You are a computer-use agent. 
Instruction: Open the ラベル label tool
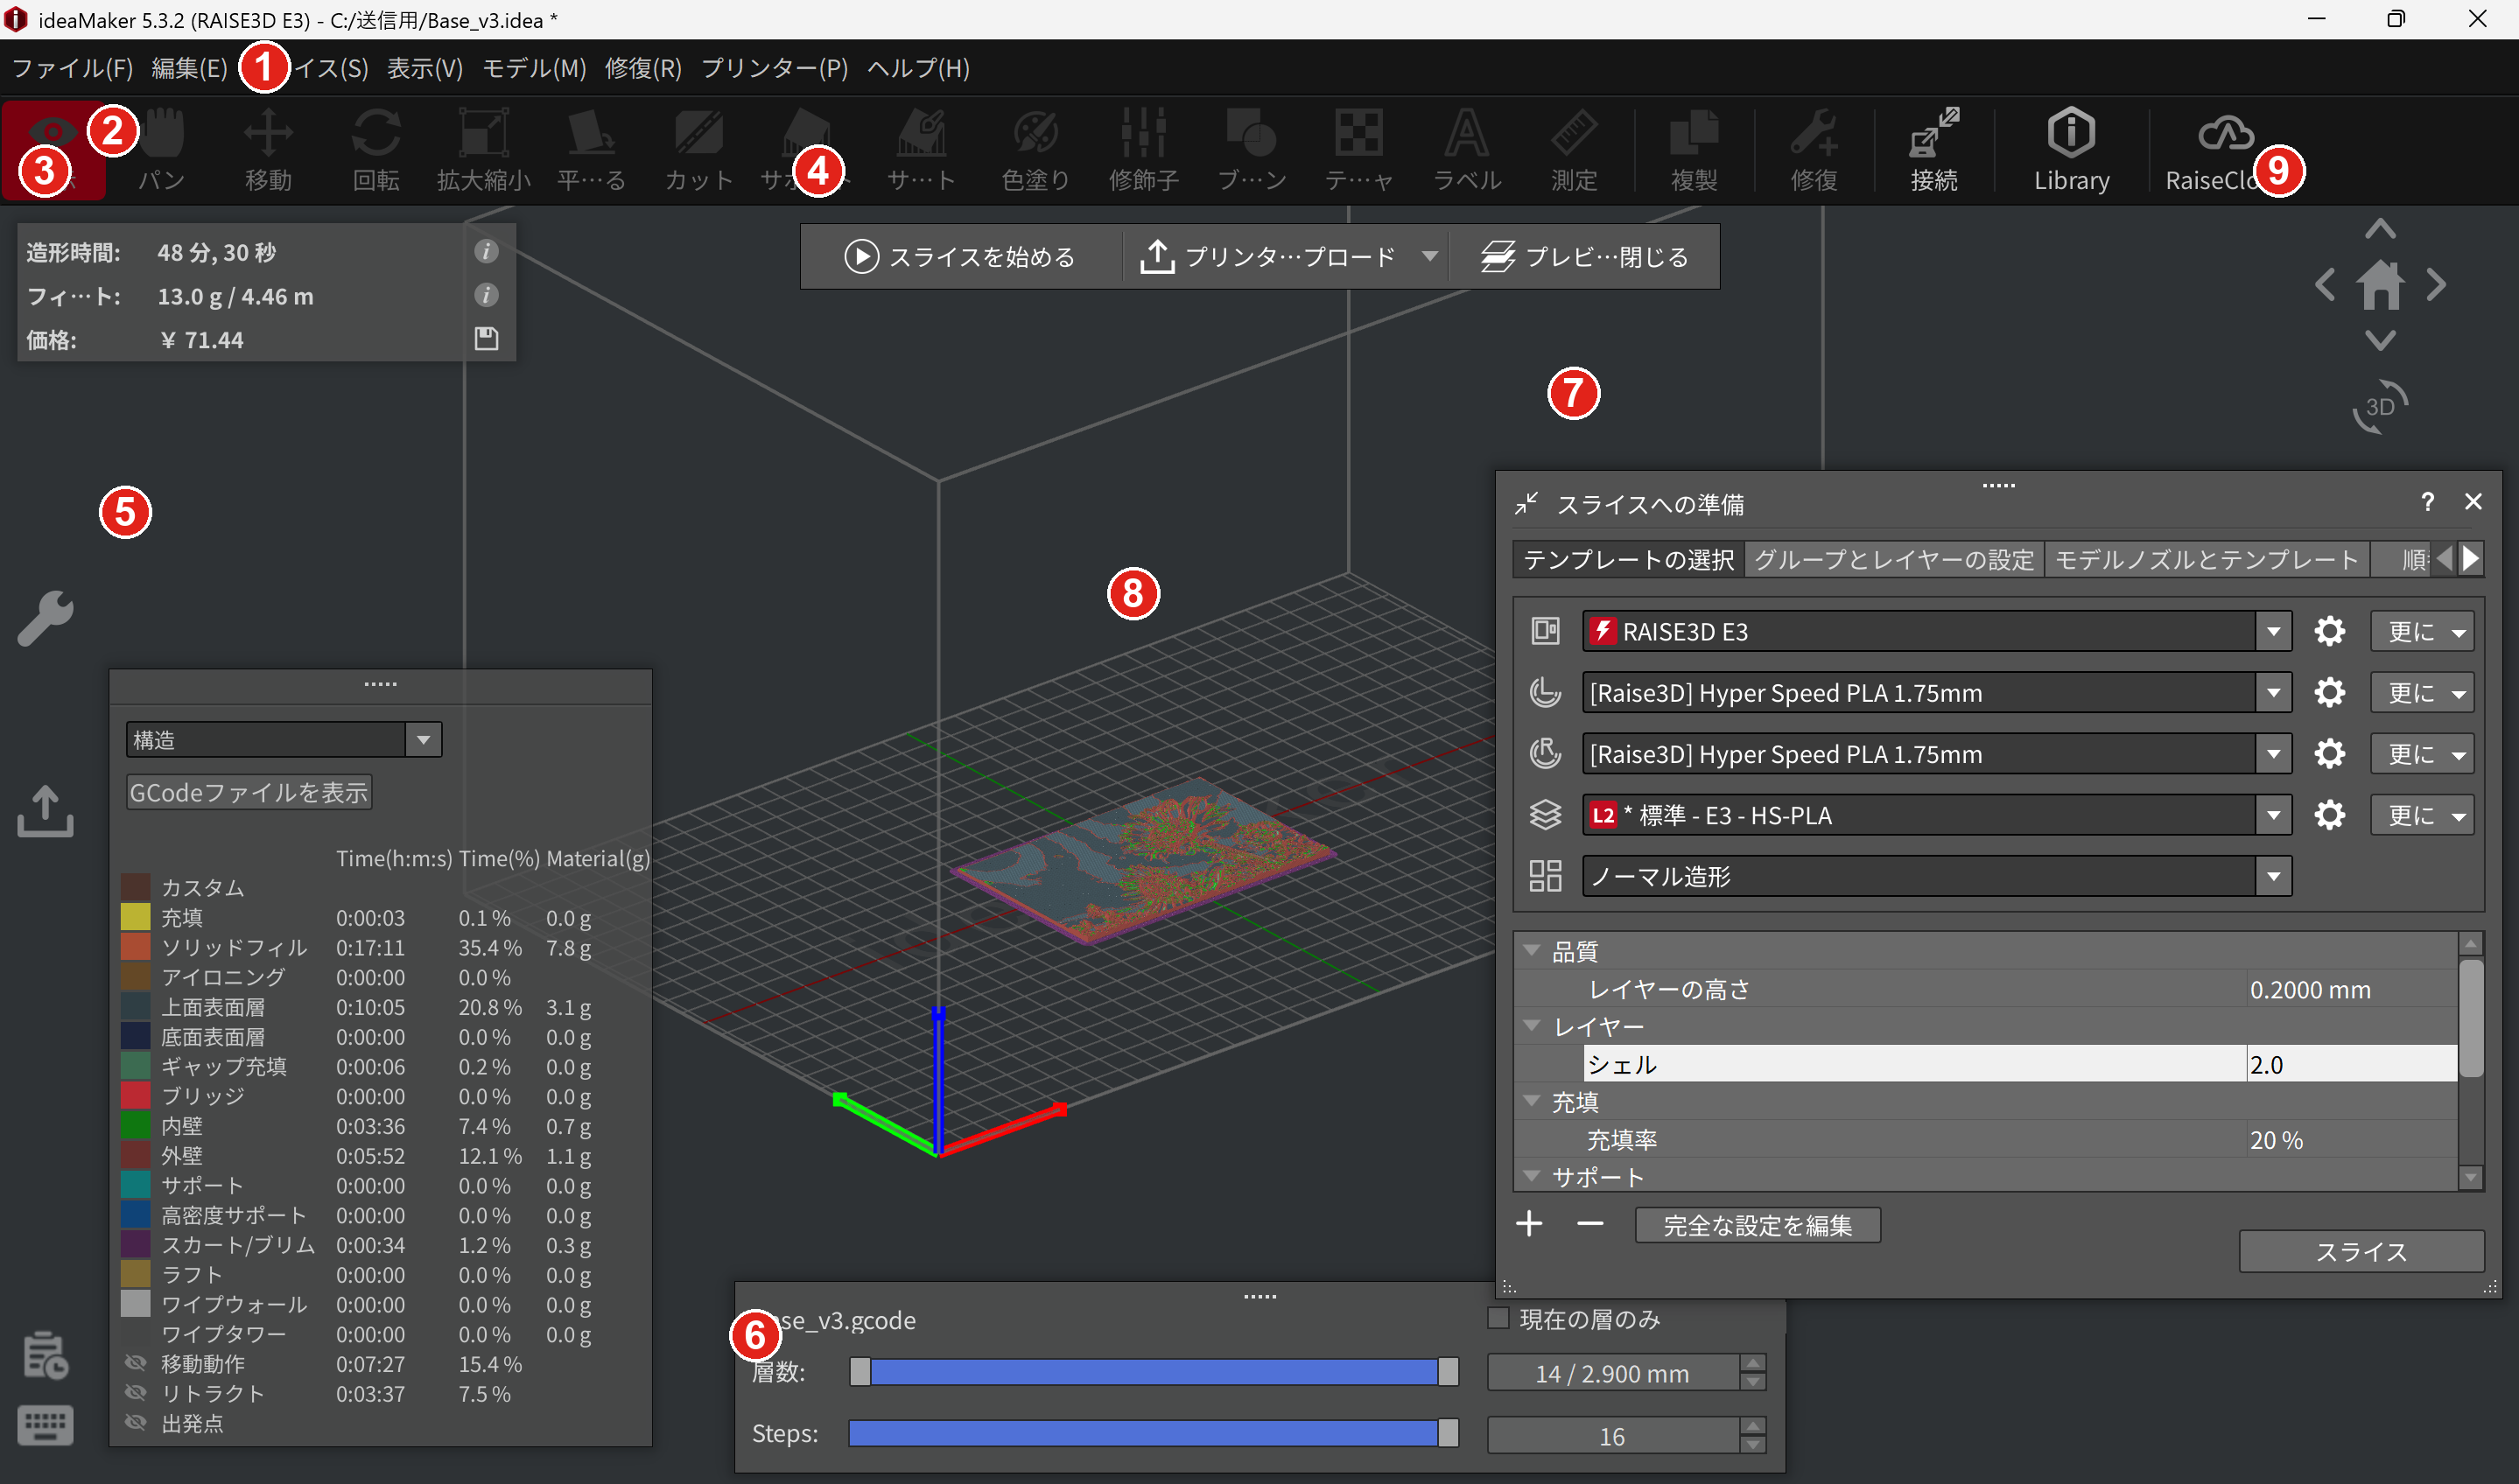1467,151
